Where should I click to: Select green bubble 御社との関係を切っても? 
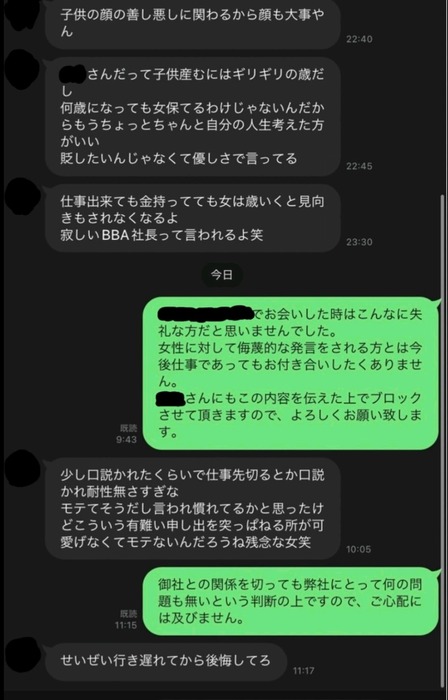pyautogui.click(x=290, y=601)
